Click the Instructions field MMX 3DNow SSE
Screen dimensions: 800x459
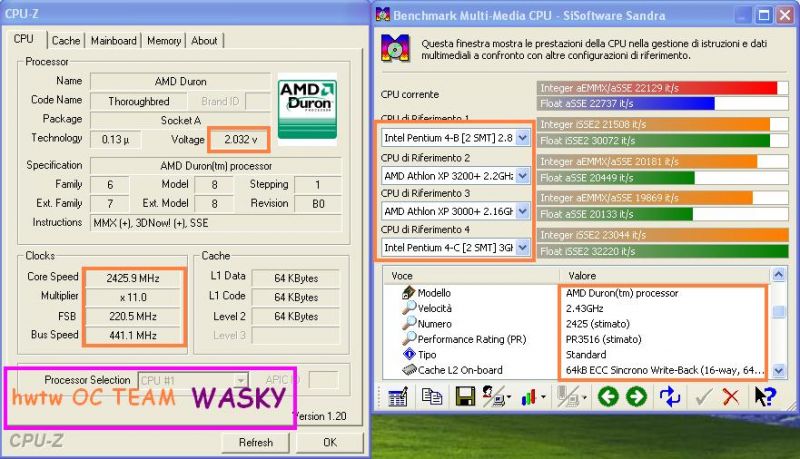pos(216,223)
